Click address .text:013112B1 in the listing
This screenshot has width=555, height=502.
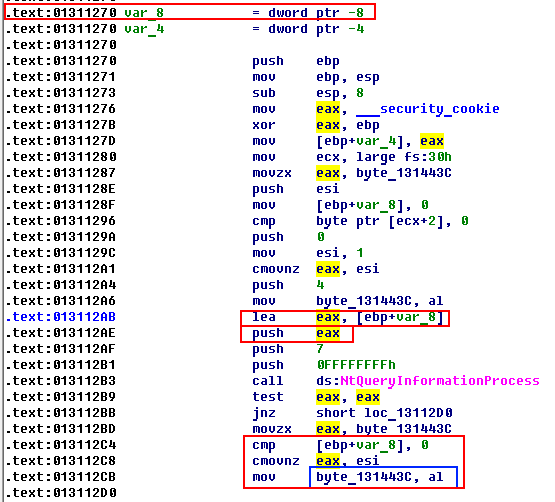click(x=61, y=365)
